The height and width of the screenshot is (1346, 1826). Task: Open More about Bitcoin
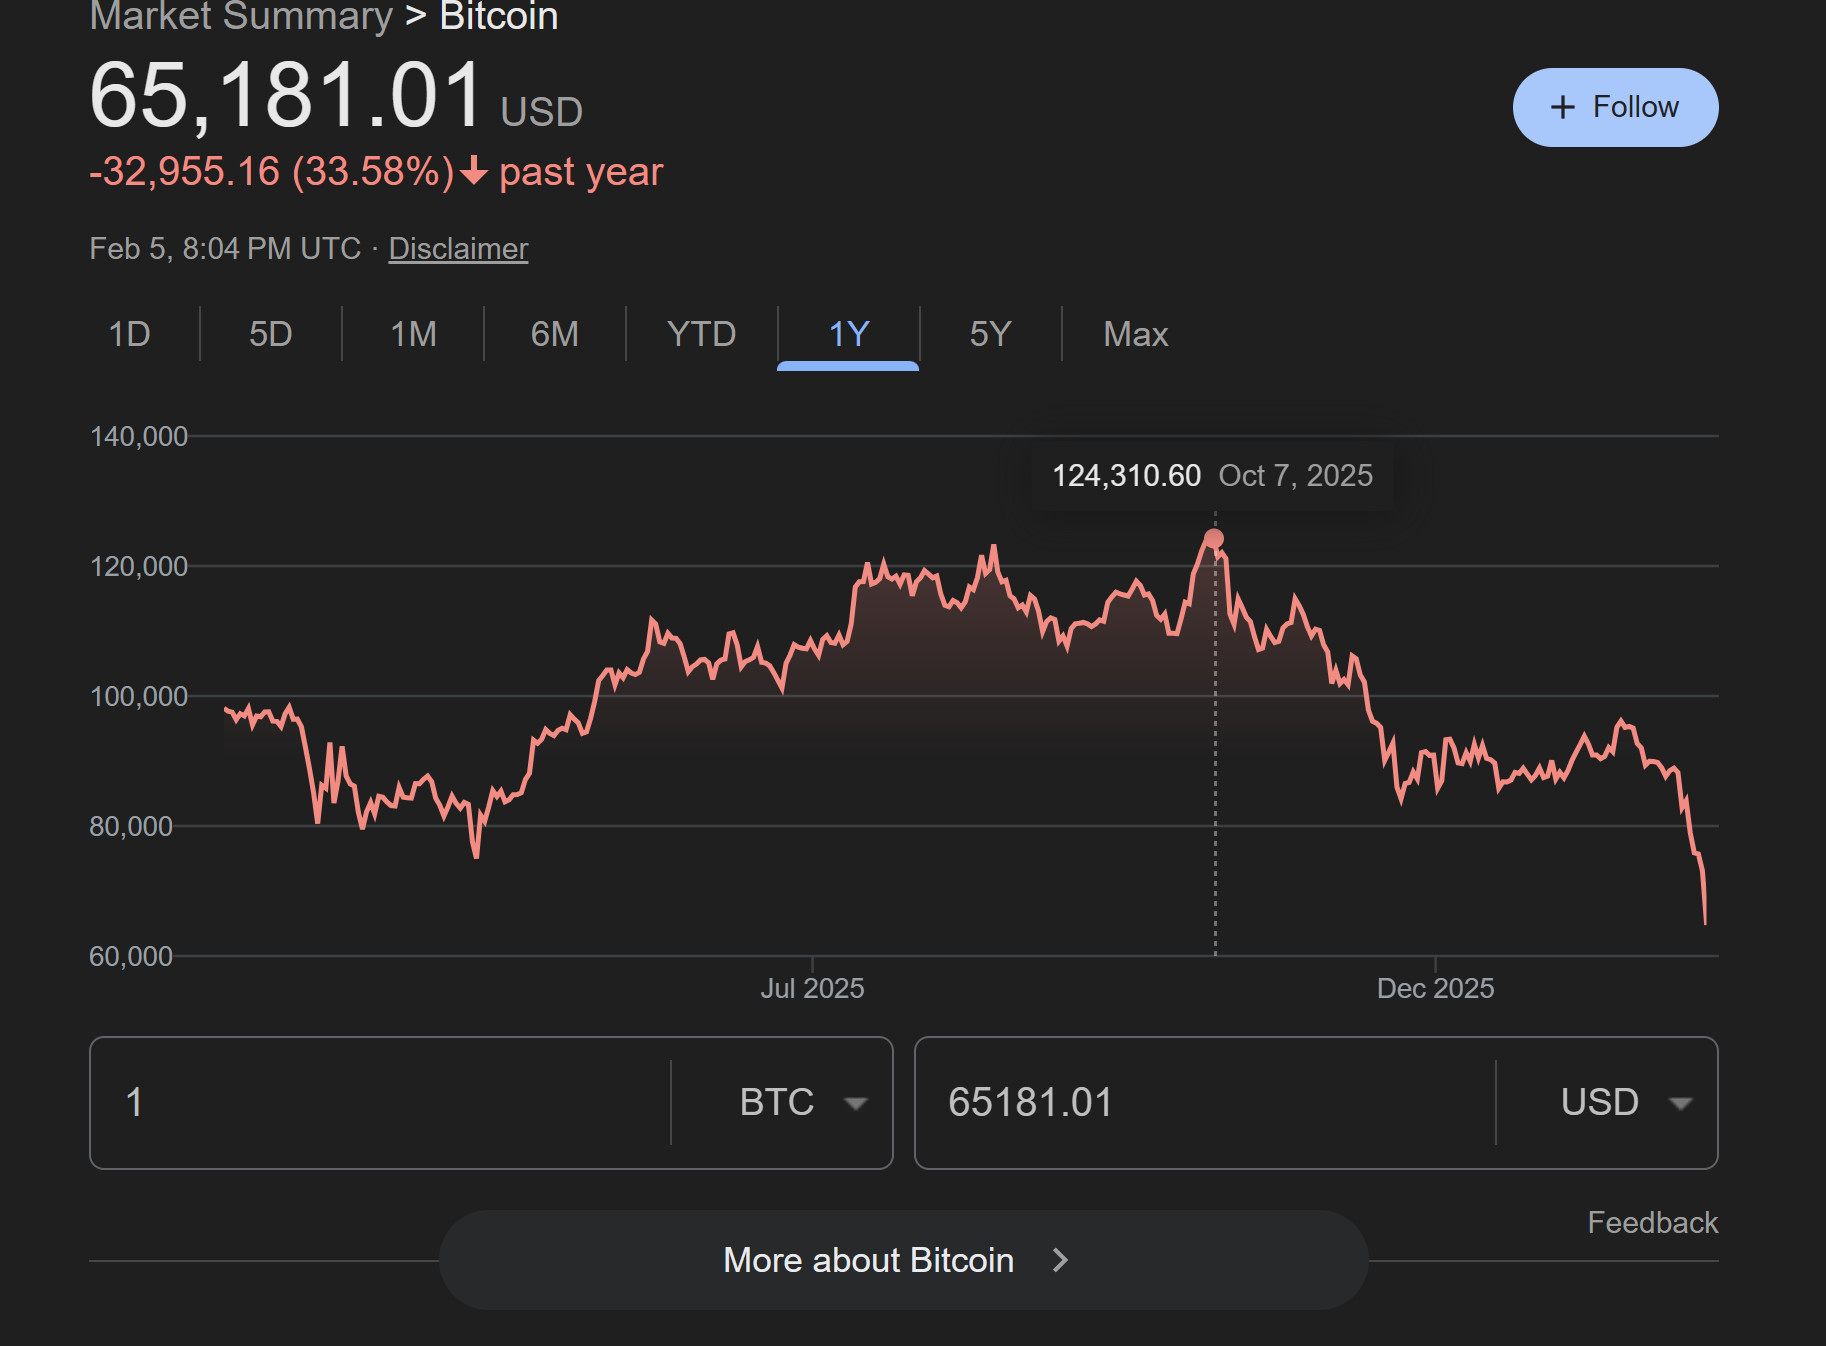(x=869, y=1260)
